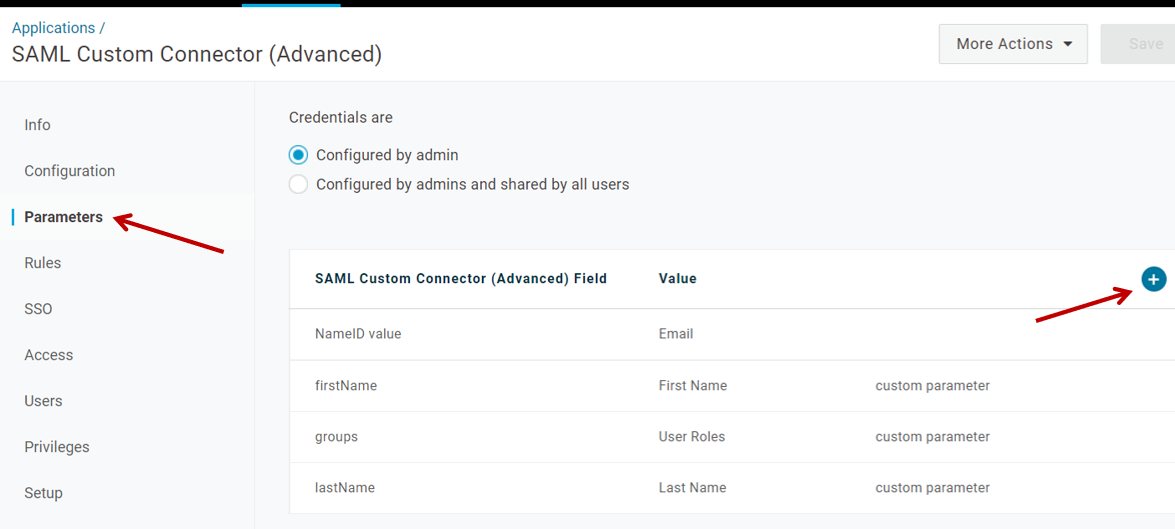Viewport: 1175px width, 529px height.
Task: Open the Privileges section
Action: click(57, 447)
